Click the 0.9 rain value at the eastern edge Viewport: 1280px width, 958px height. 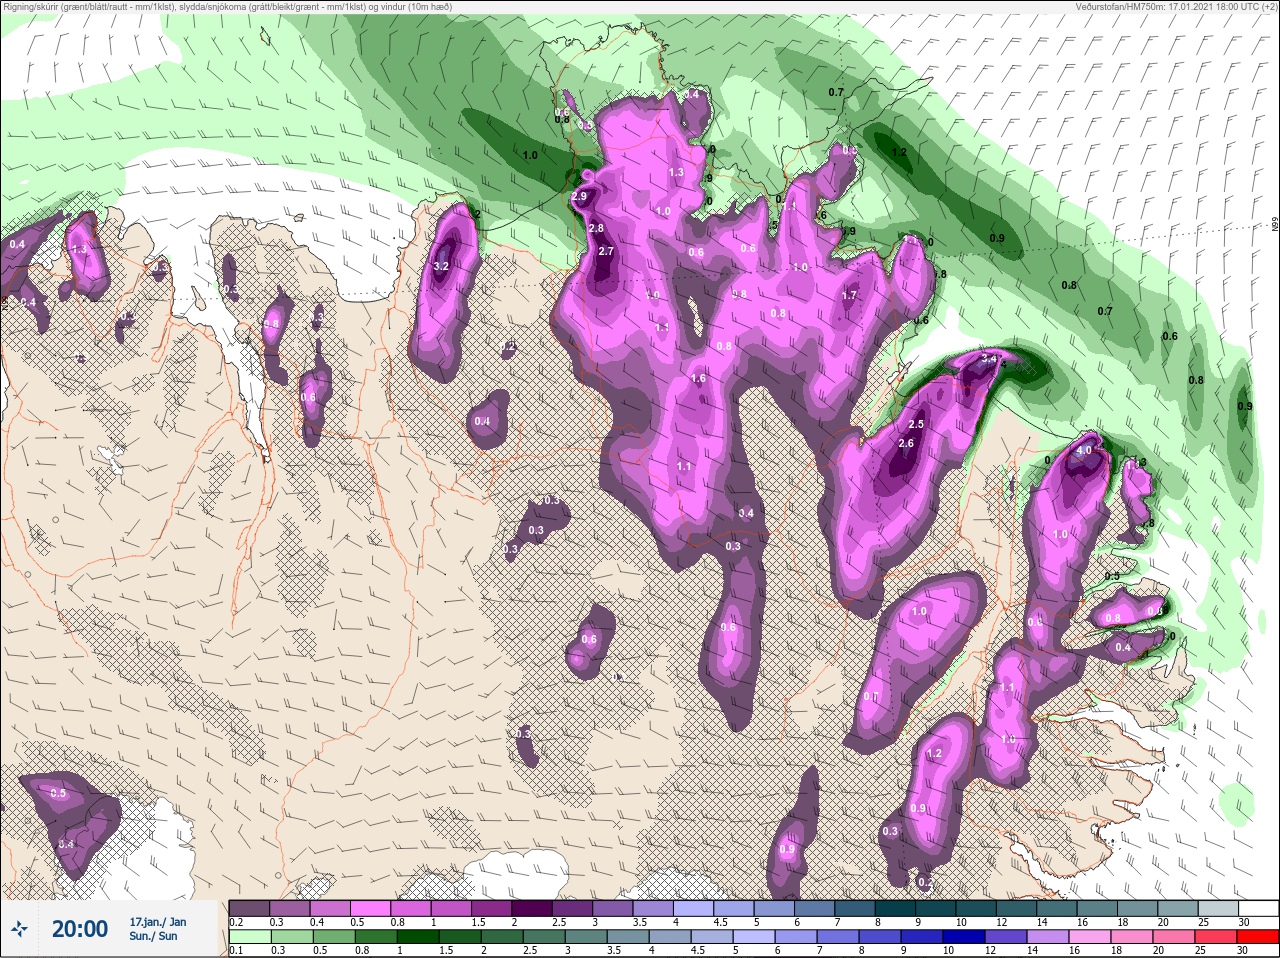point(1245,407)
